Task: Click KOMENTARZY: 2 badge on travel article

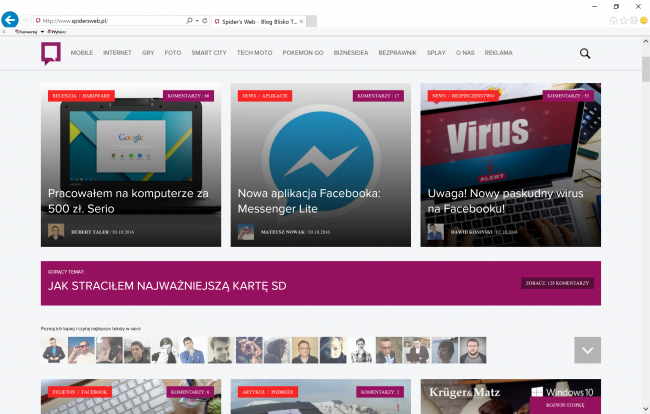Action: (380, 392)
